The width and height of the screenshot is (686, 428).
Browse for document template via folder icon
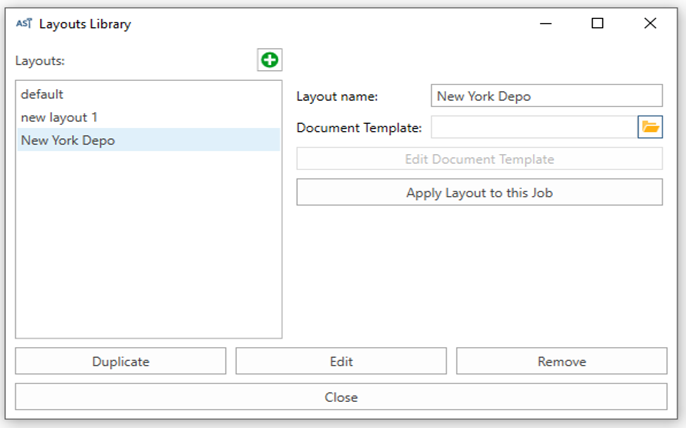(650, 127)
